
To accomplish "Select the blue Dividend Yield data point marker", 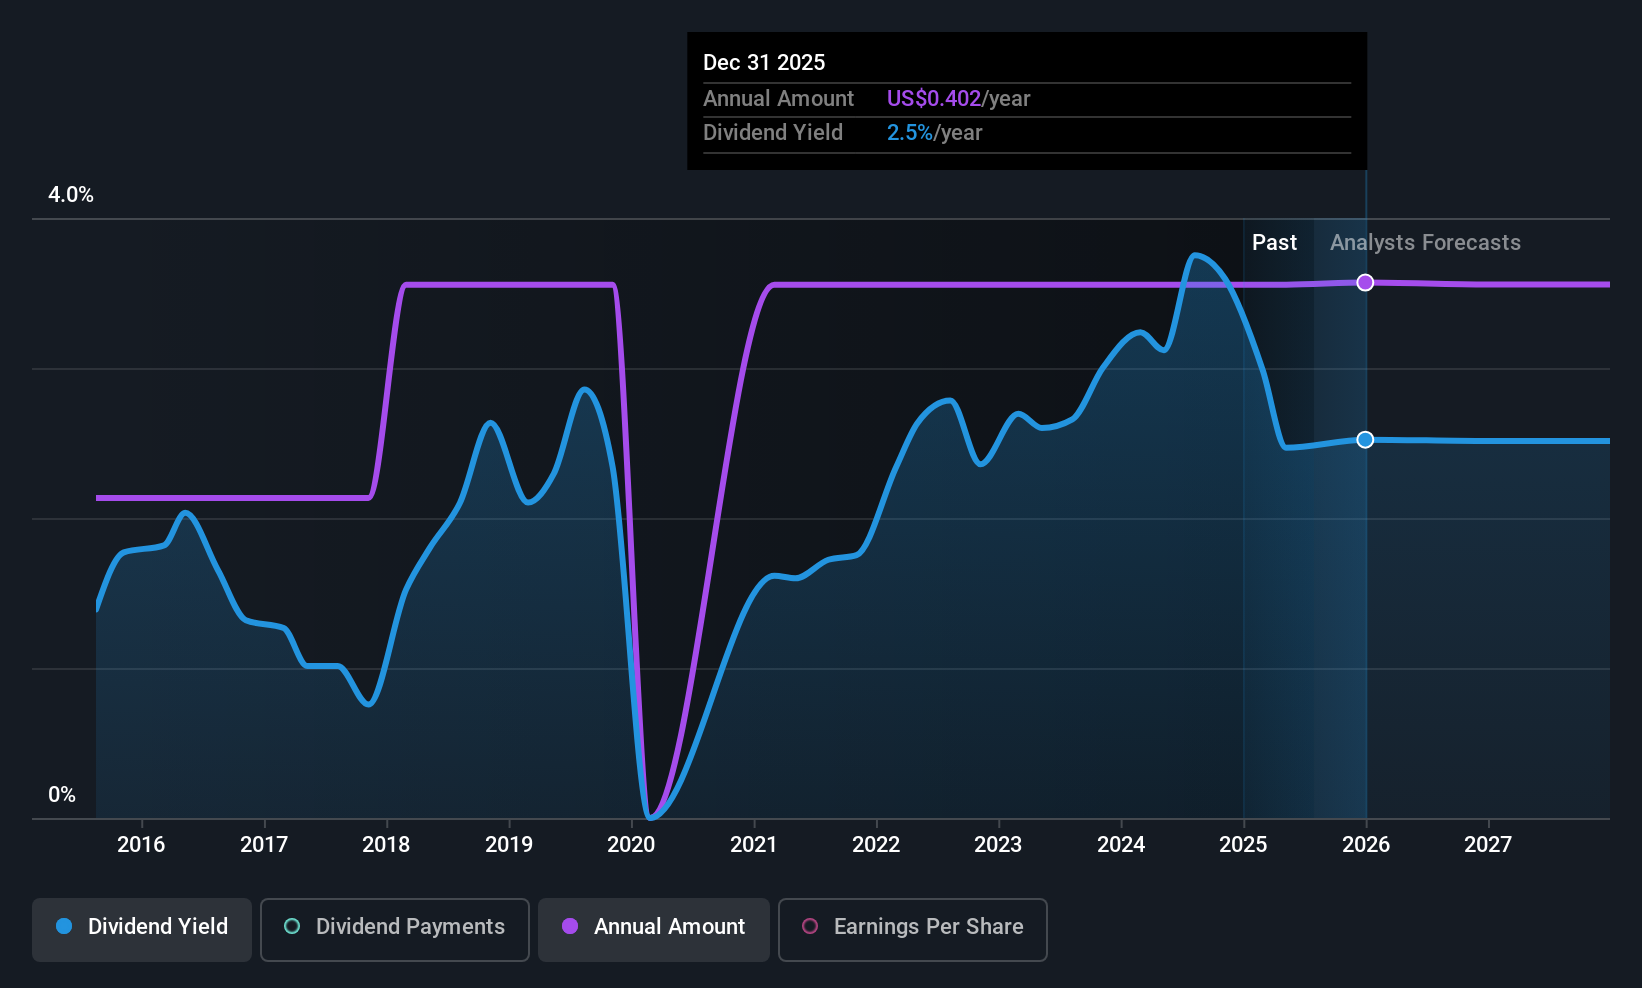I will (1365, 440).
